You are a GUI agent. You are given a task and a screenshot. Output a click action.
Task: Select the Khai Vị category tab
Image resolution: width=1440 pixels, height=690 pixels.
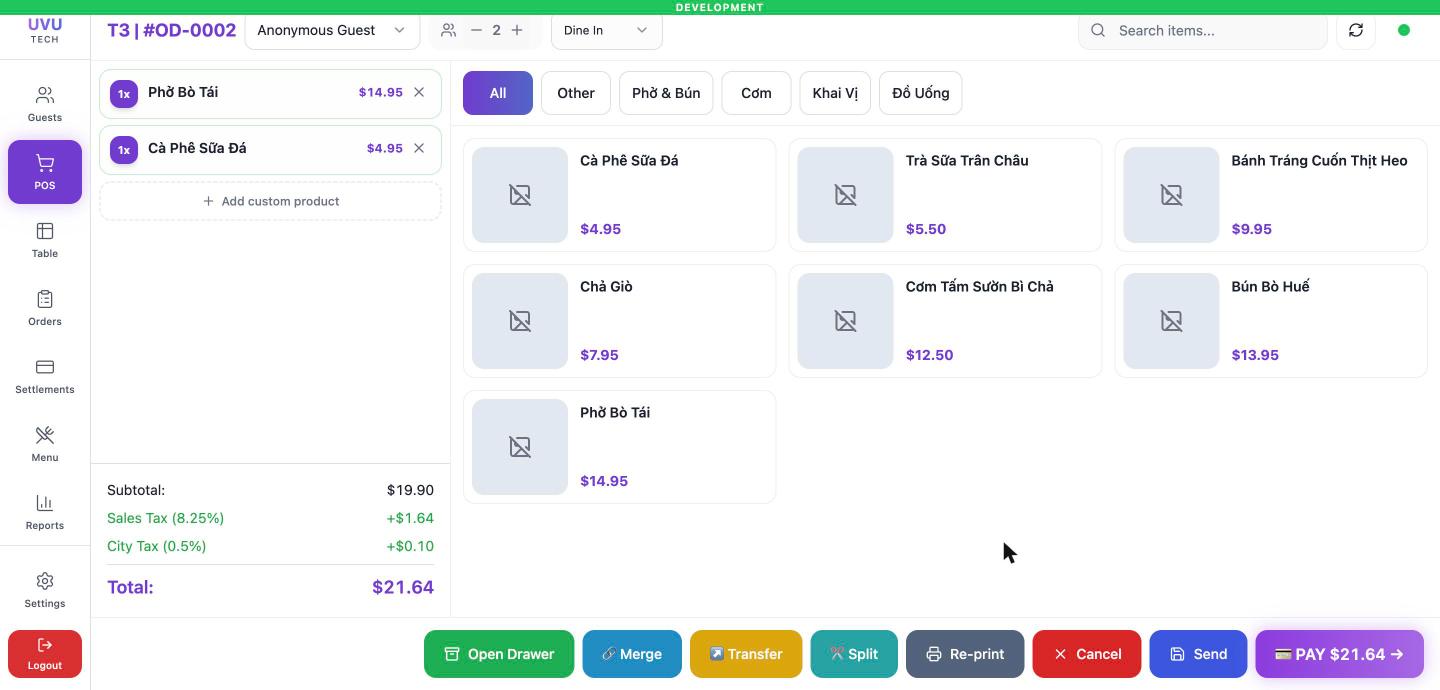point(835,93)
